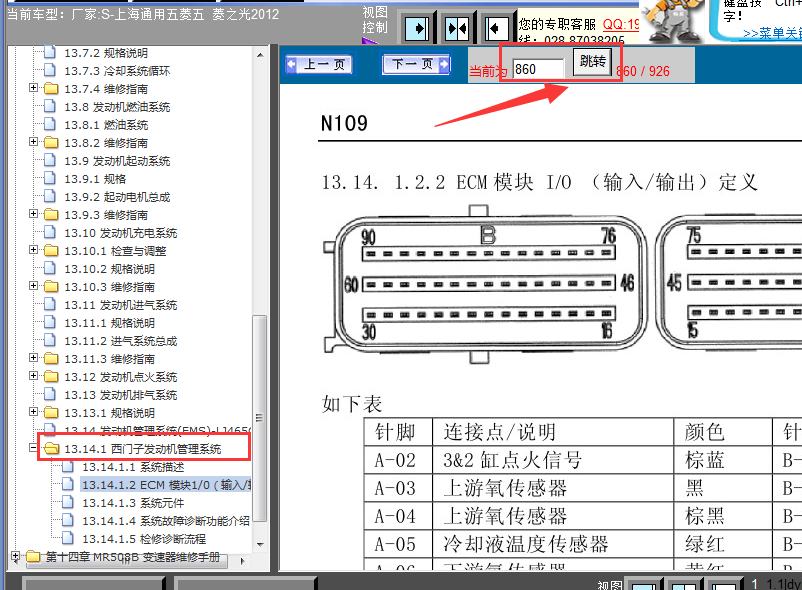Click the middle split view control icon
This screenshot has width=802, height=590.
click(457, 28)
